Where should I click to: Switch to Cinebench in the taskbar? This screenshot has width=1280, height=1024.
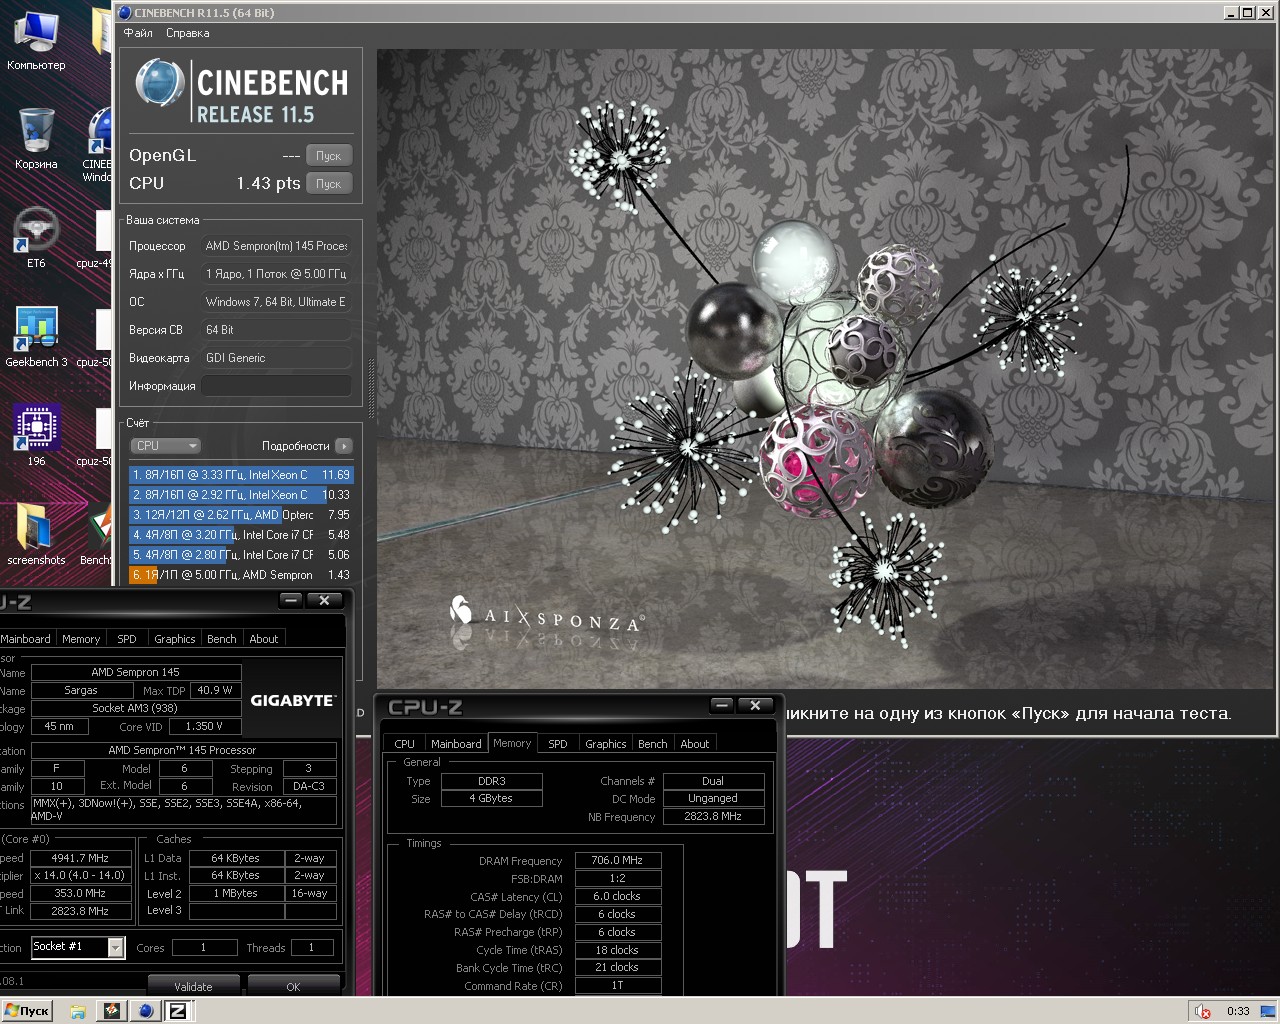pyautogui.click(x=145, y=1011)
